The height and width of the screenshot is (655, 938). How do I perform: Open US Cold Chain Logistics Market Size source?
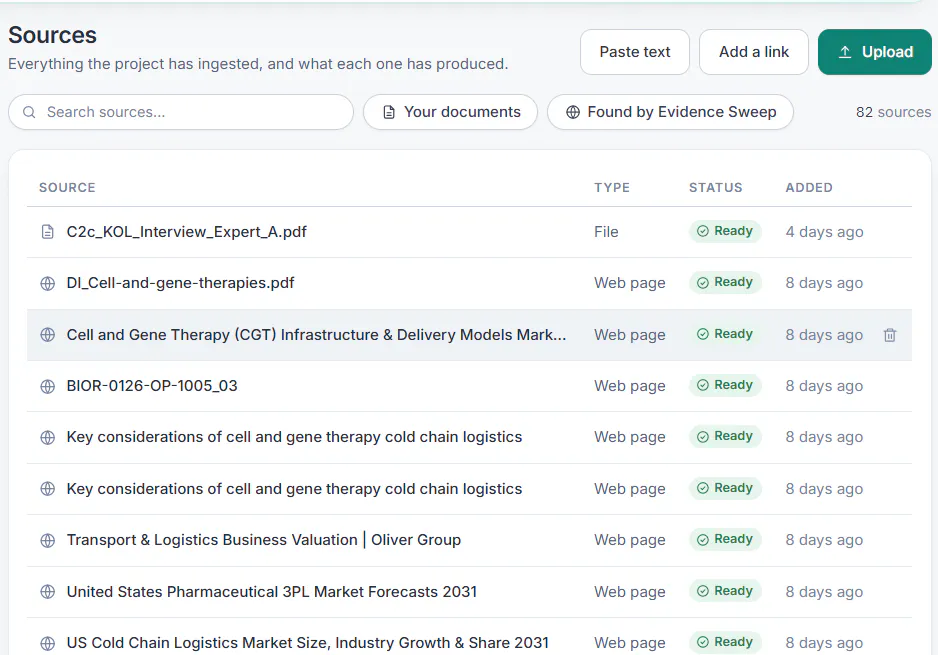pos(307,643)
